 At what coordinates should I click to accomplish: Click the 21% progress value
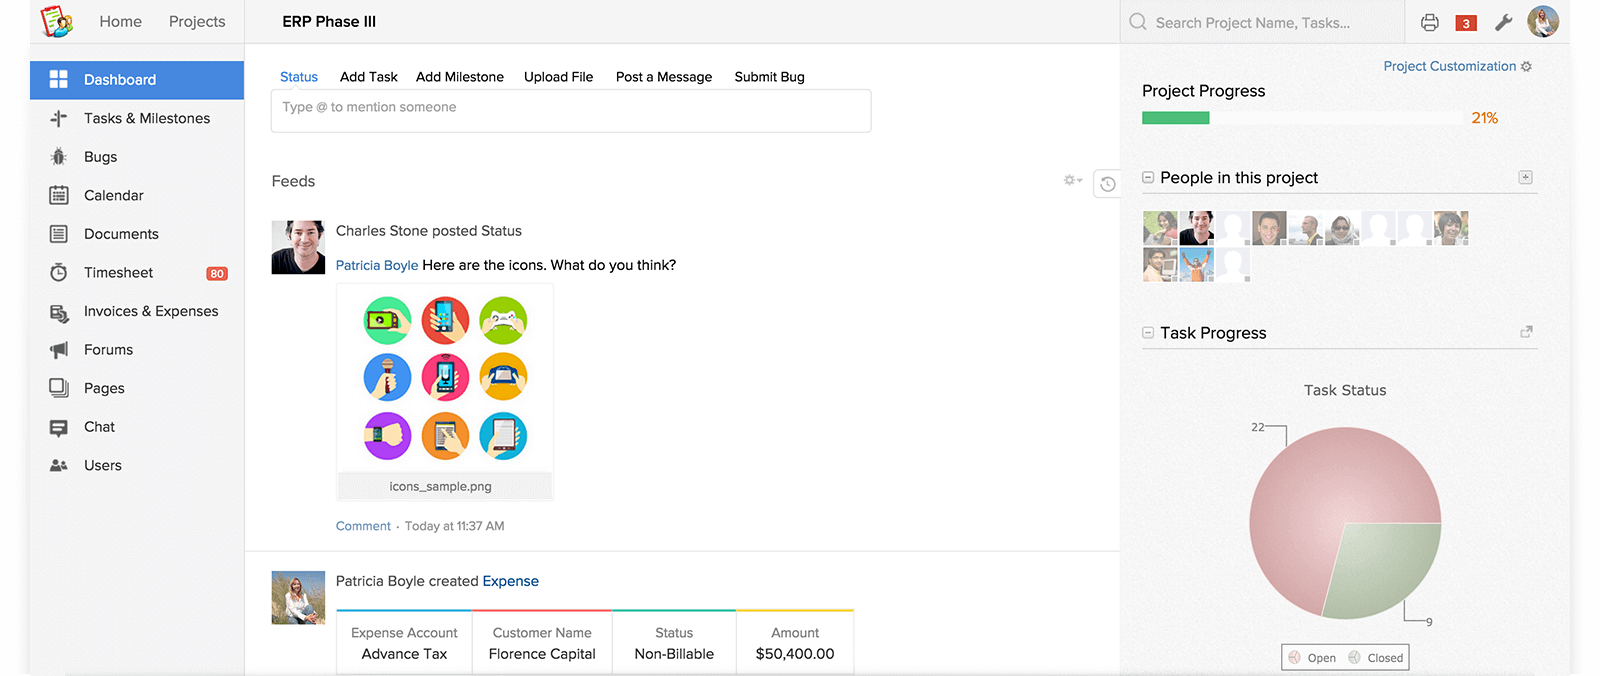pyautogui.click(x=1484, y=118)
